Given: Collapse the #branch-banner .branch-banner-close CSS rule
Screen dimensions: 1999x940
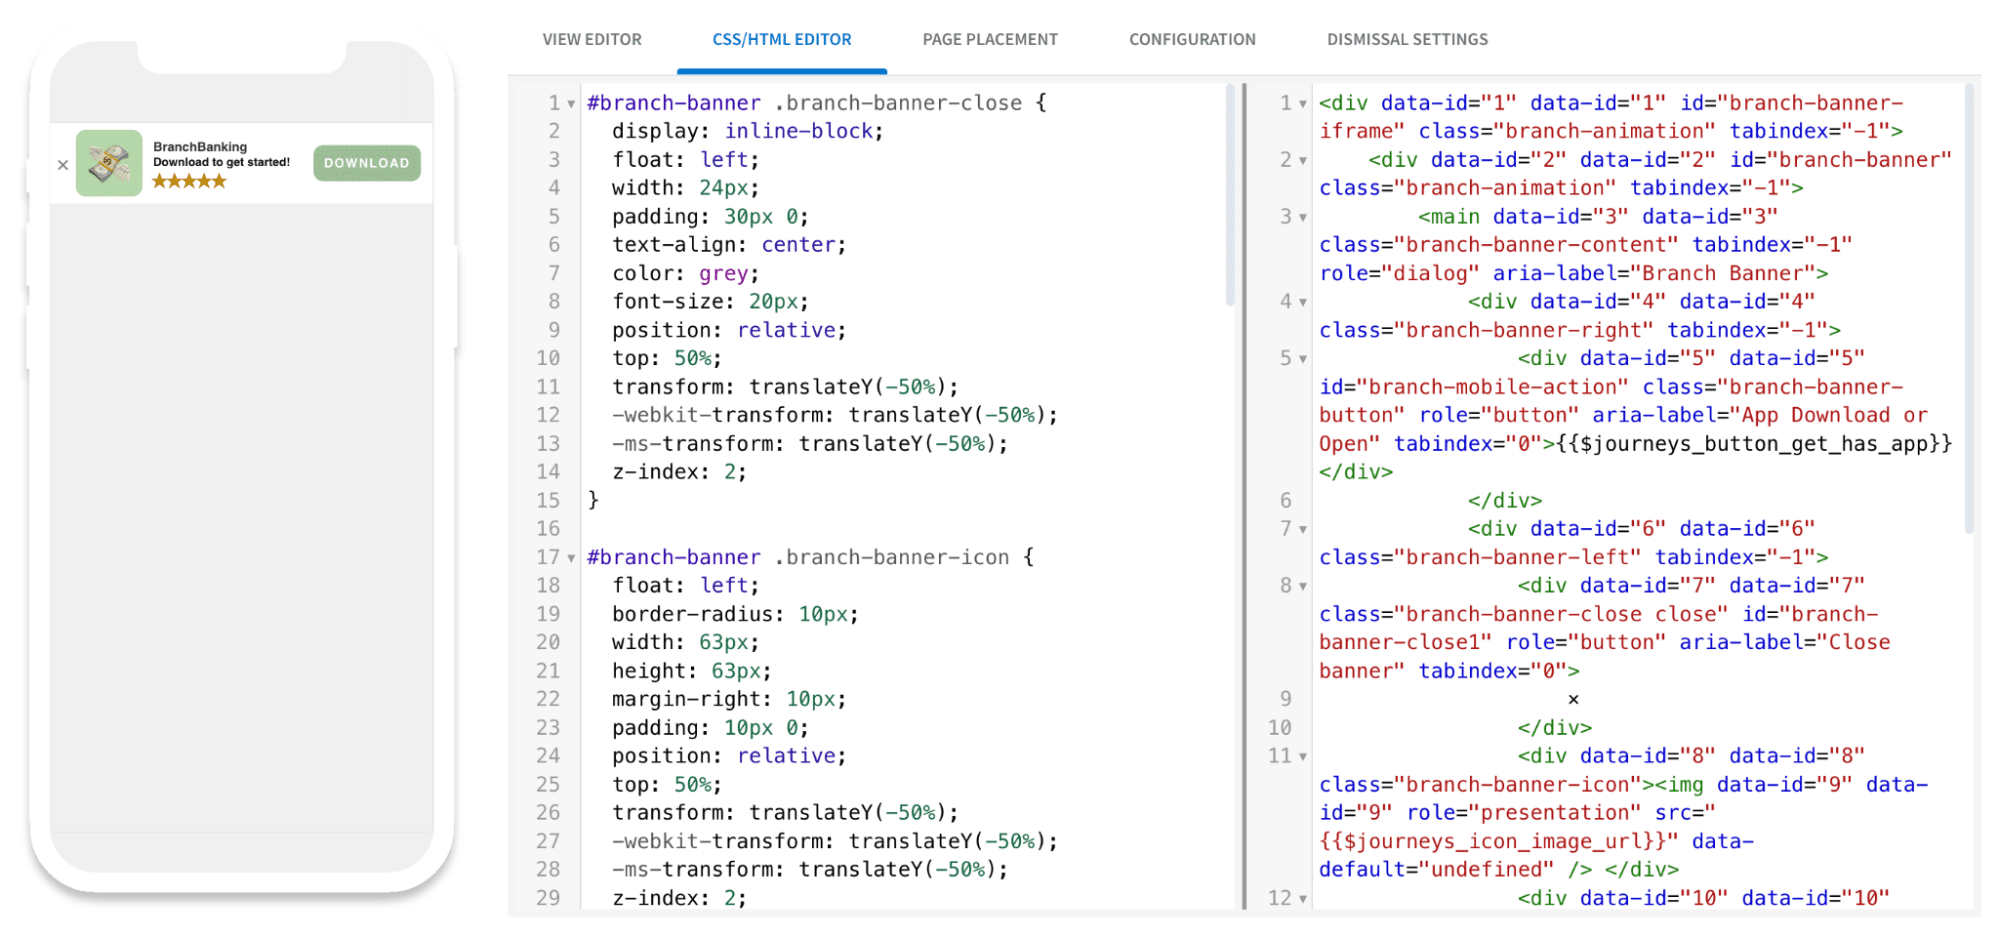Looking at the screenshot, I should tap(570, 102).
